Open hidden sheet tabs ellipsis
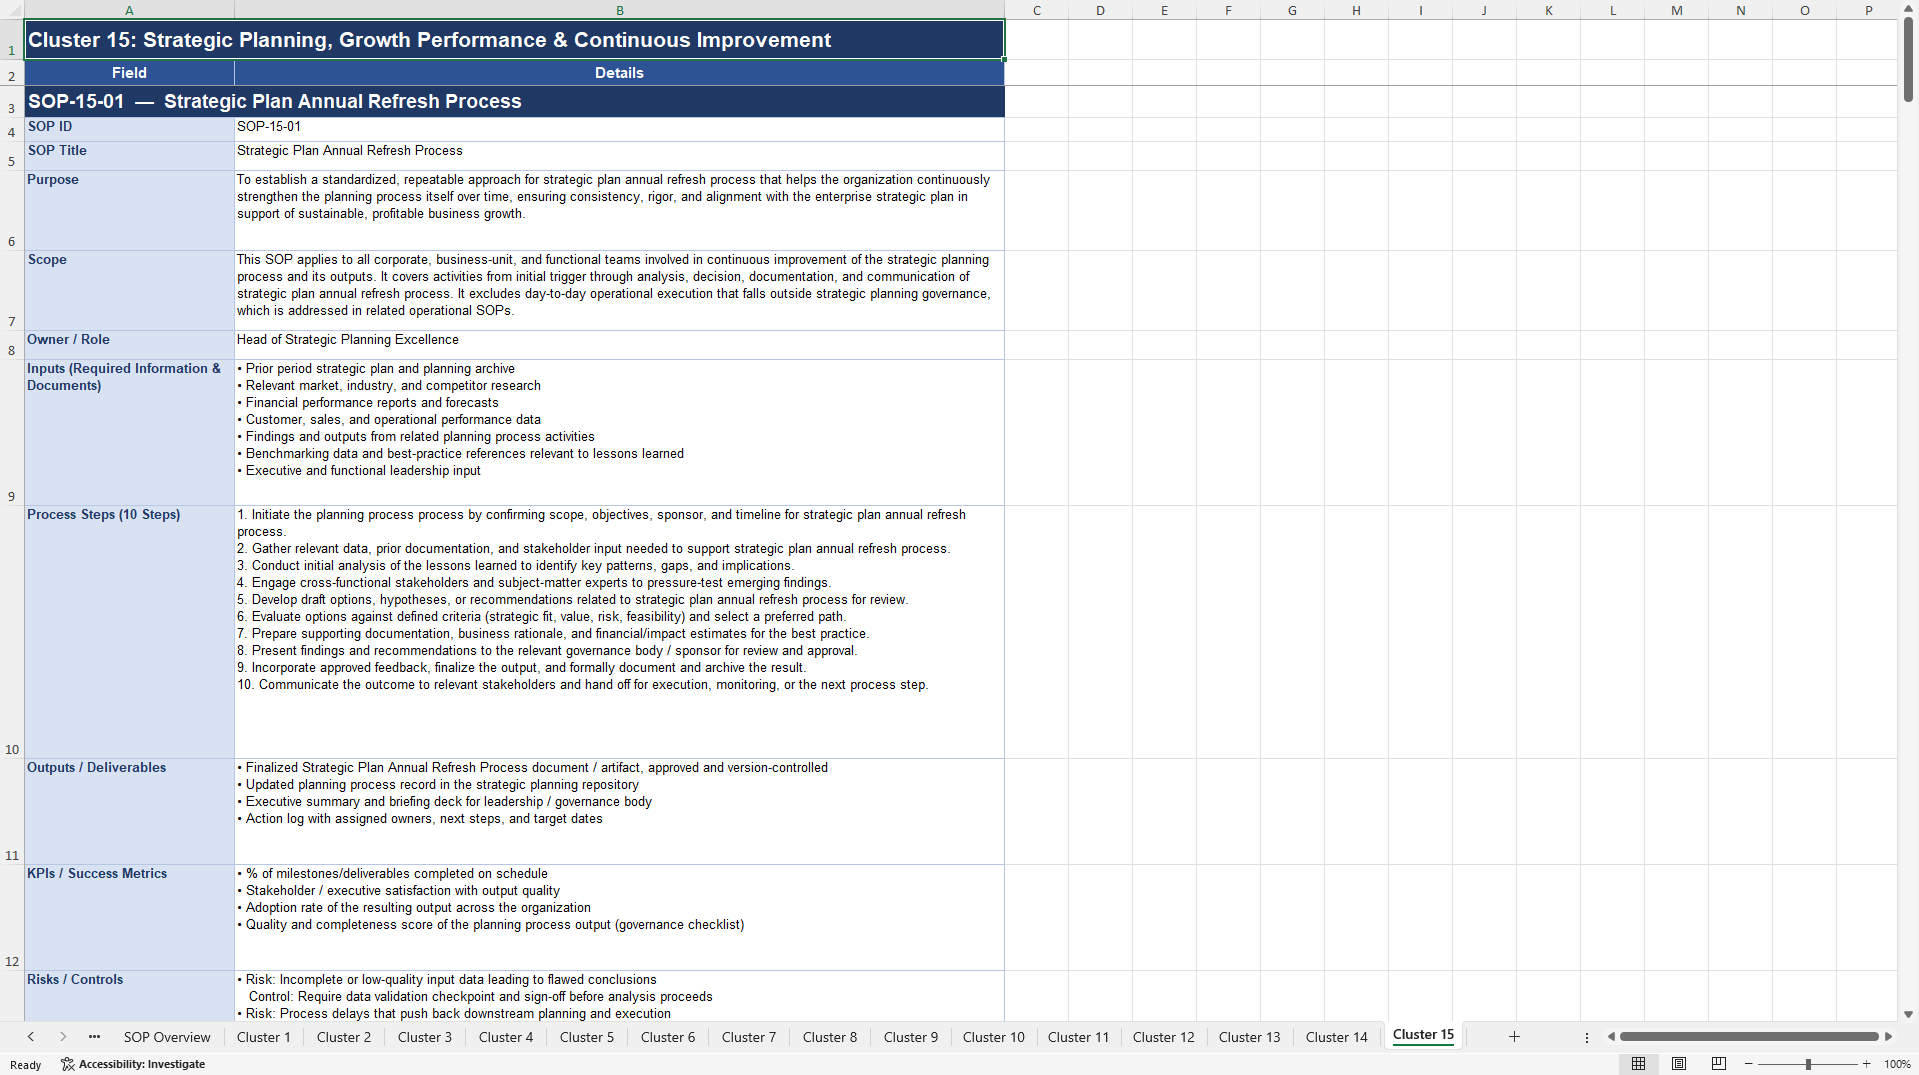The image size is (1919, 1075). pyautogui.click(x=94, y=1037)
